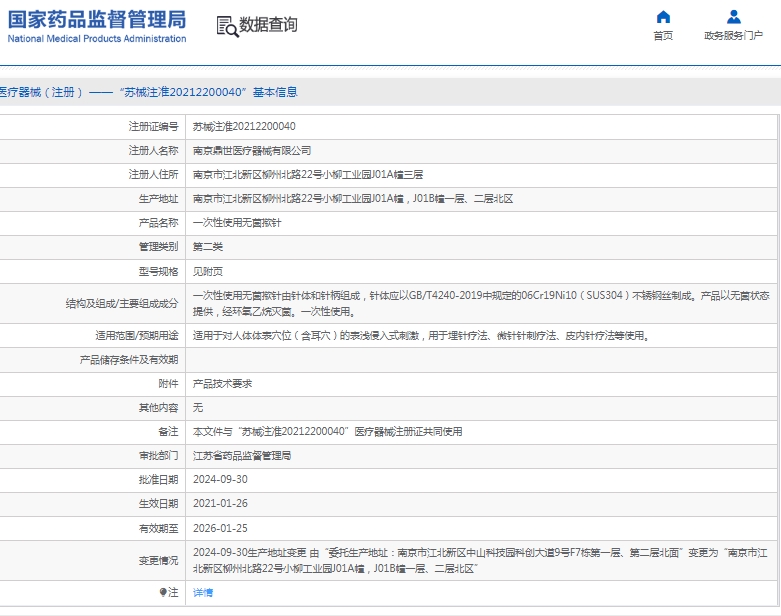Image resolution: width=781 pixels, height=616 pixels.
Task: Click the 型号规格 row label
Action: pyautogui.click(x=158, y=271)
